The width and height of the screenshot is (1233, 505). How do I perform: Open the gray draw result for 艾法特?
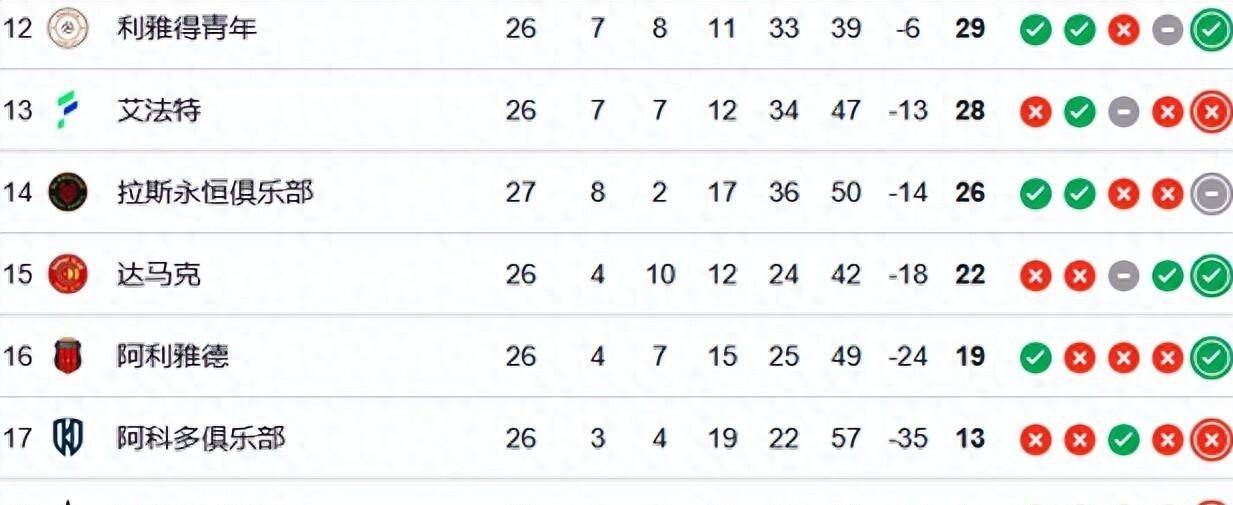coord(1123,112)
